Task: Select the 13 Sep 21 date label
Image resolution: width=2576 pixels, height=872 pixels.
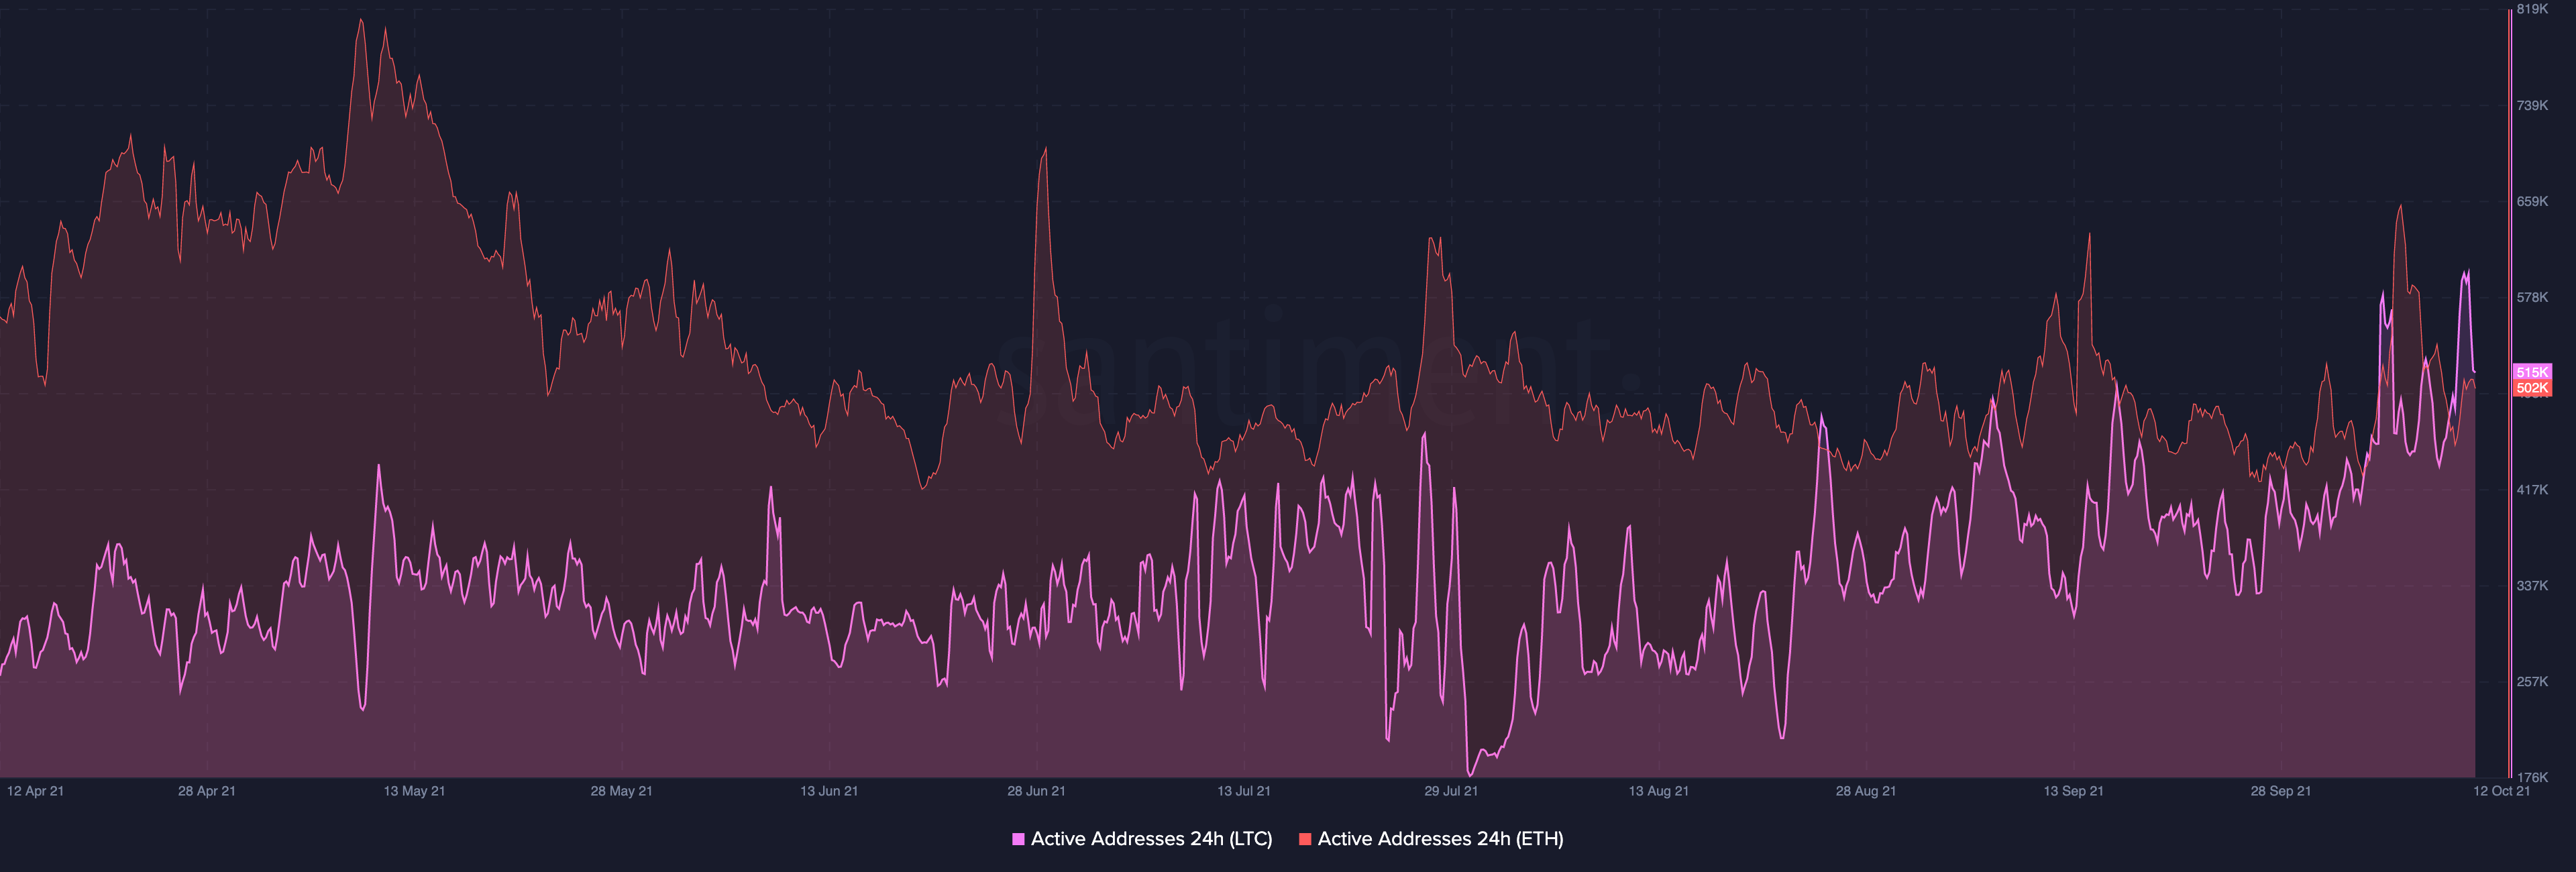Action: point(2073,791)
